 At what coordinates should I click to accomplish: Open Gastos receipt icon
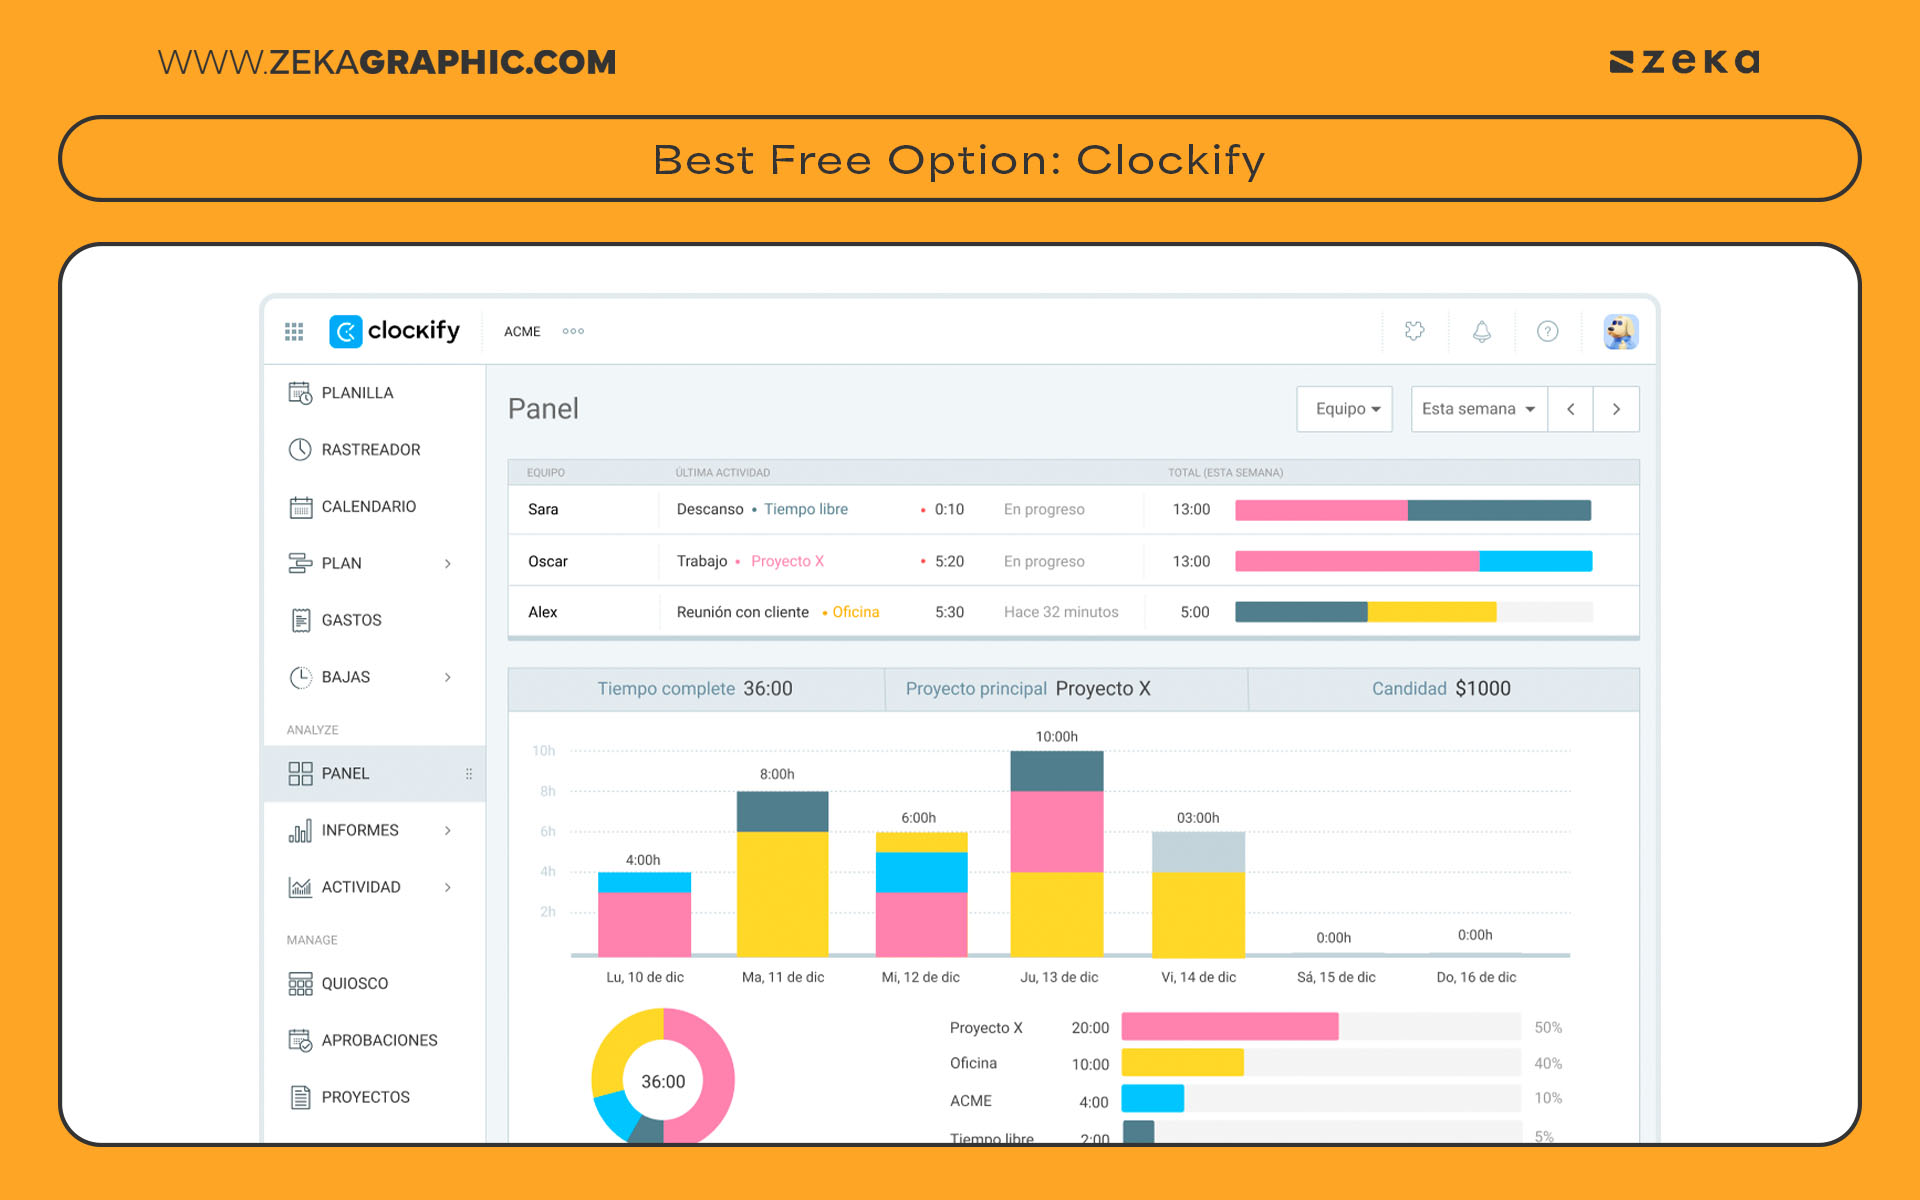click(300, 620)
